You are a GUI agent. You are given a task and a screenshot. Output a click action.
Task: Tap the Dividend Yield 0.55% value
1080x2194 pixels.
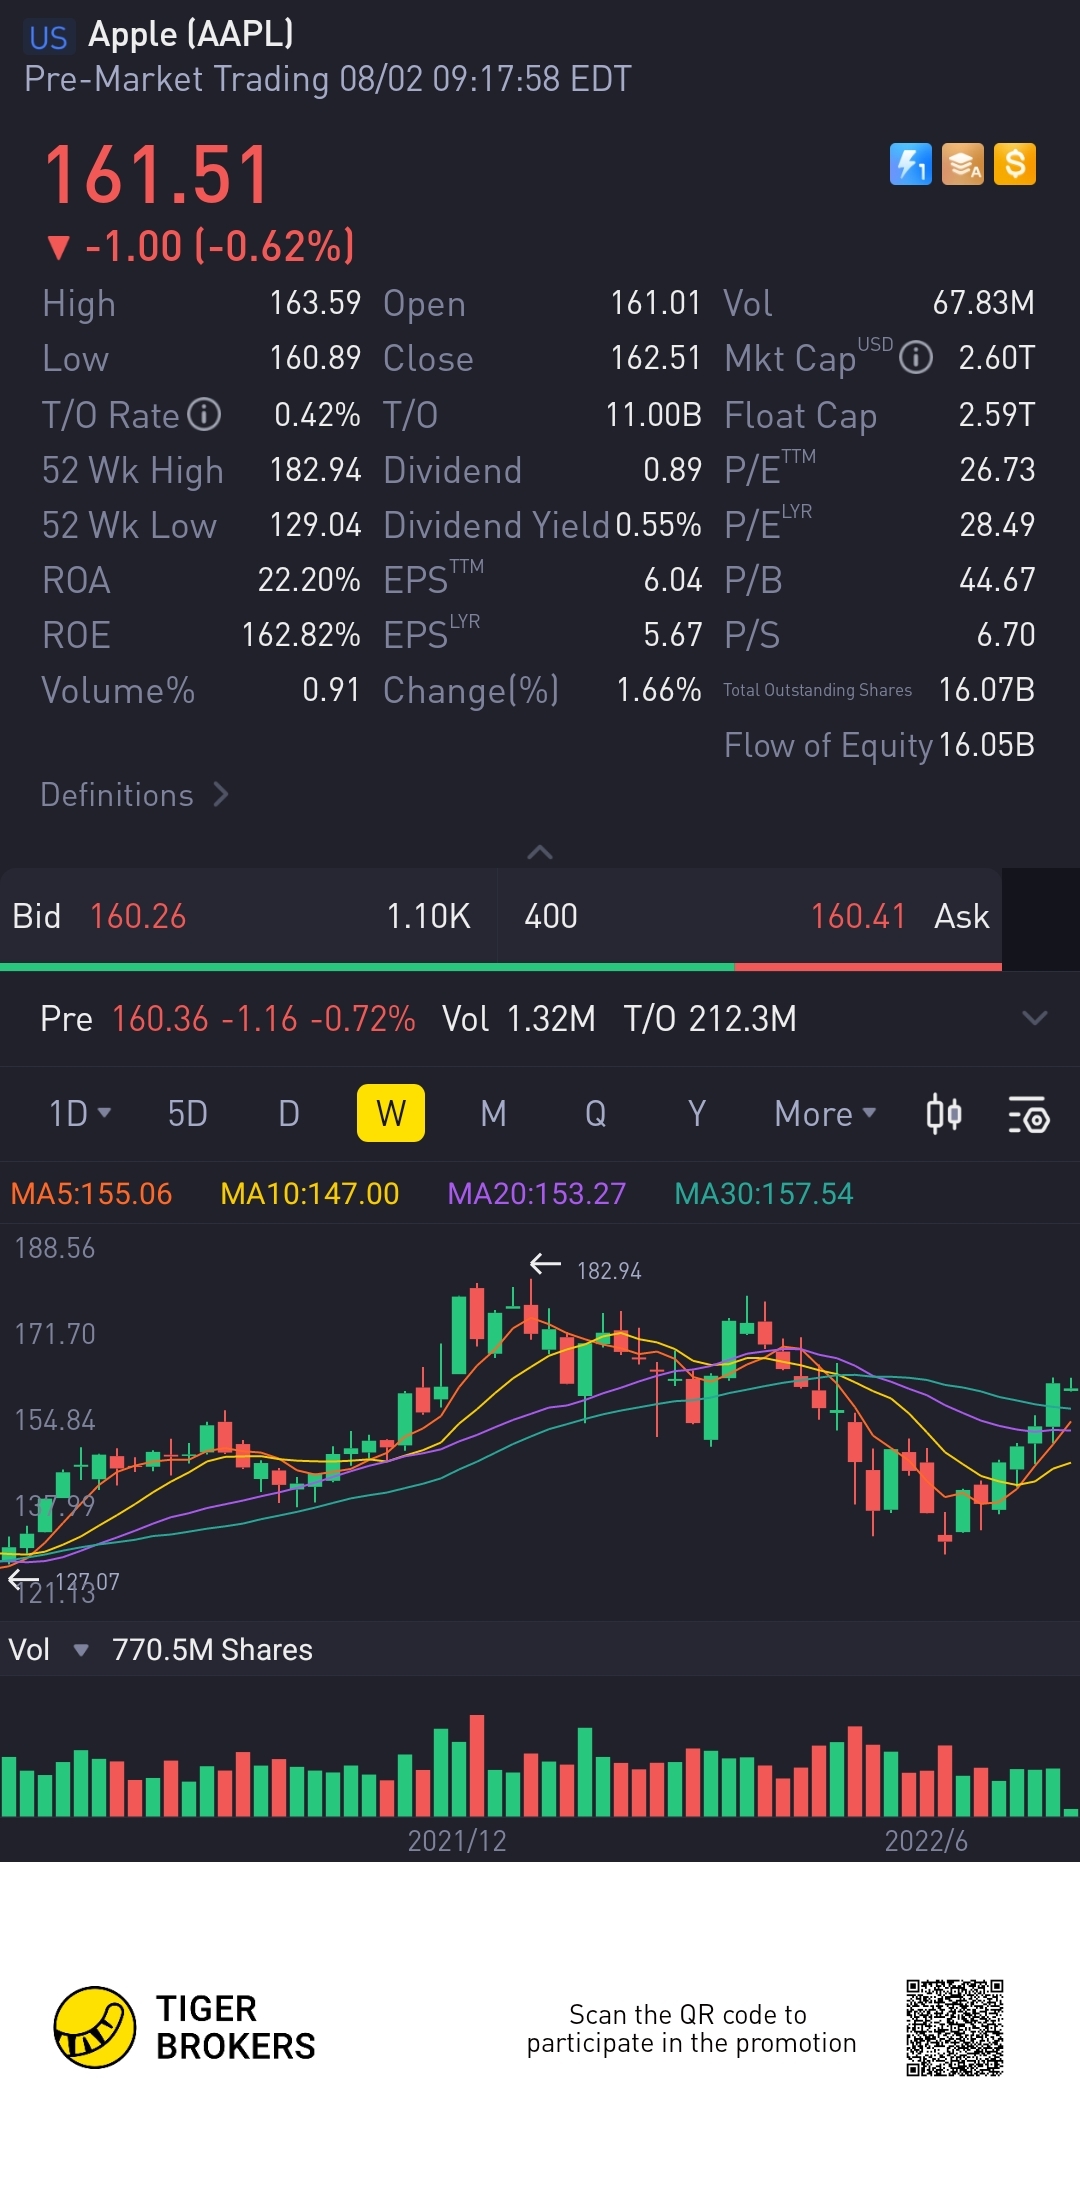[658, 524]
